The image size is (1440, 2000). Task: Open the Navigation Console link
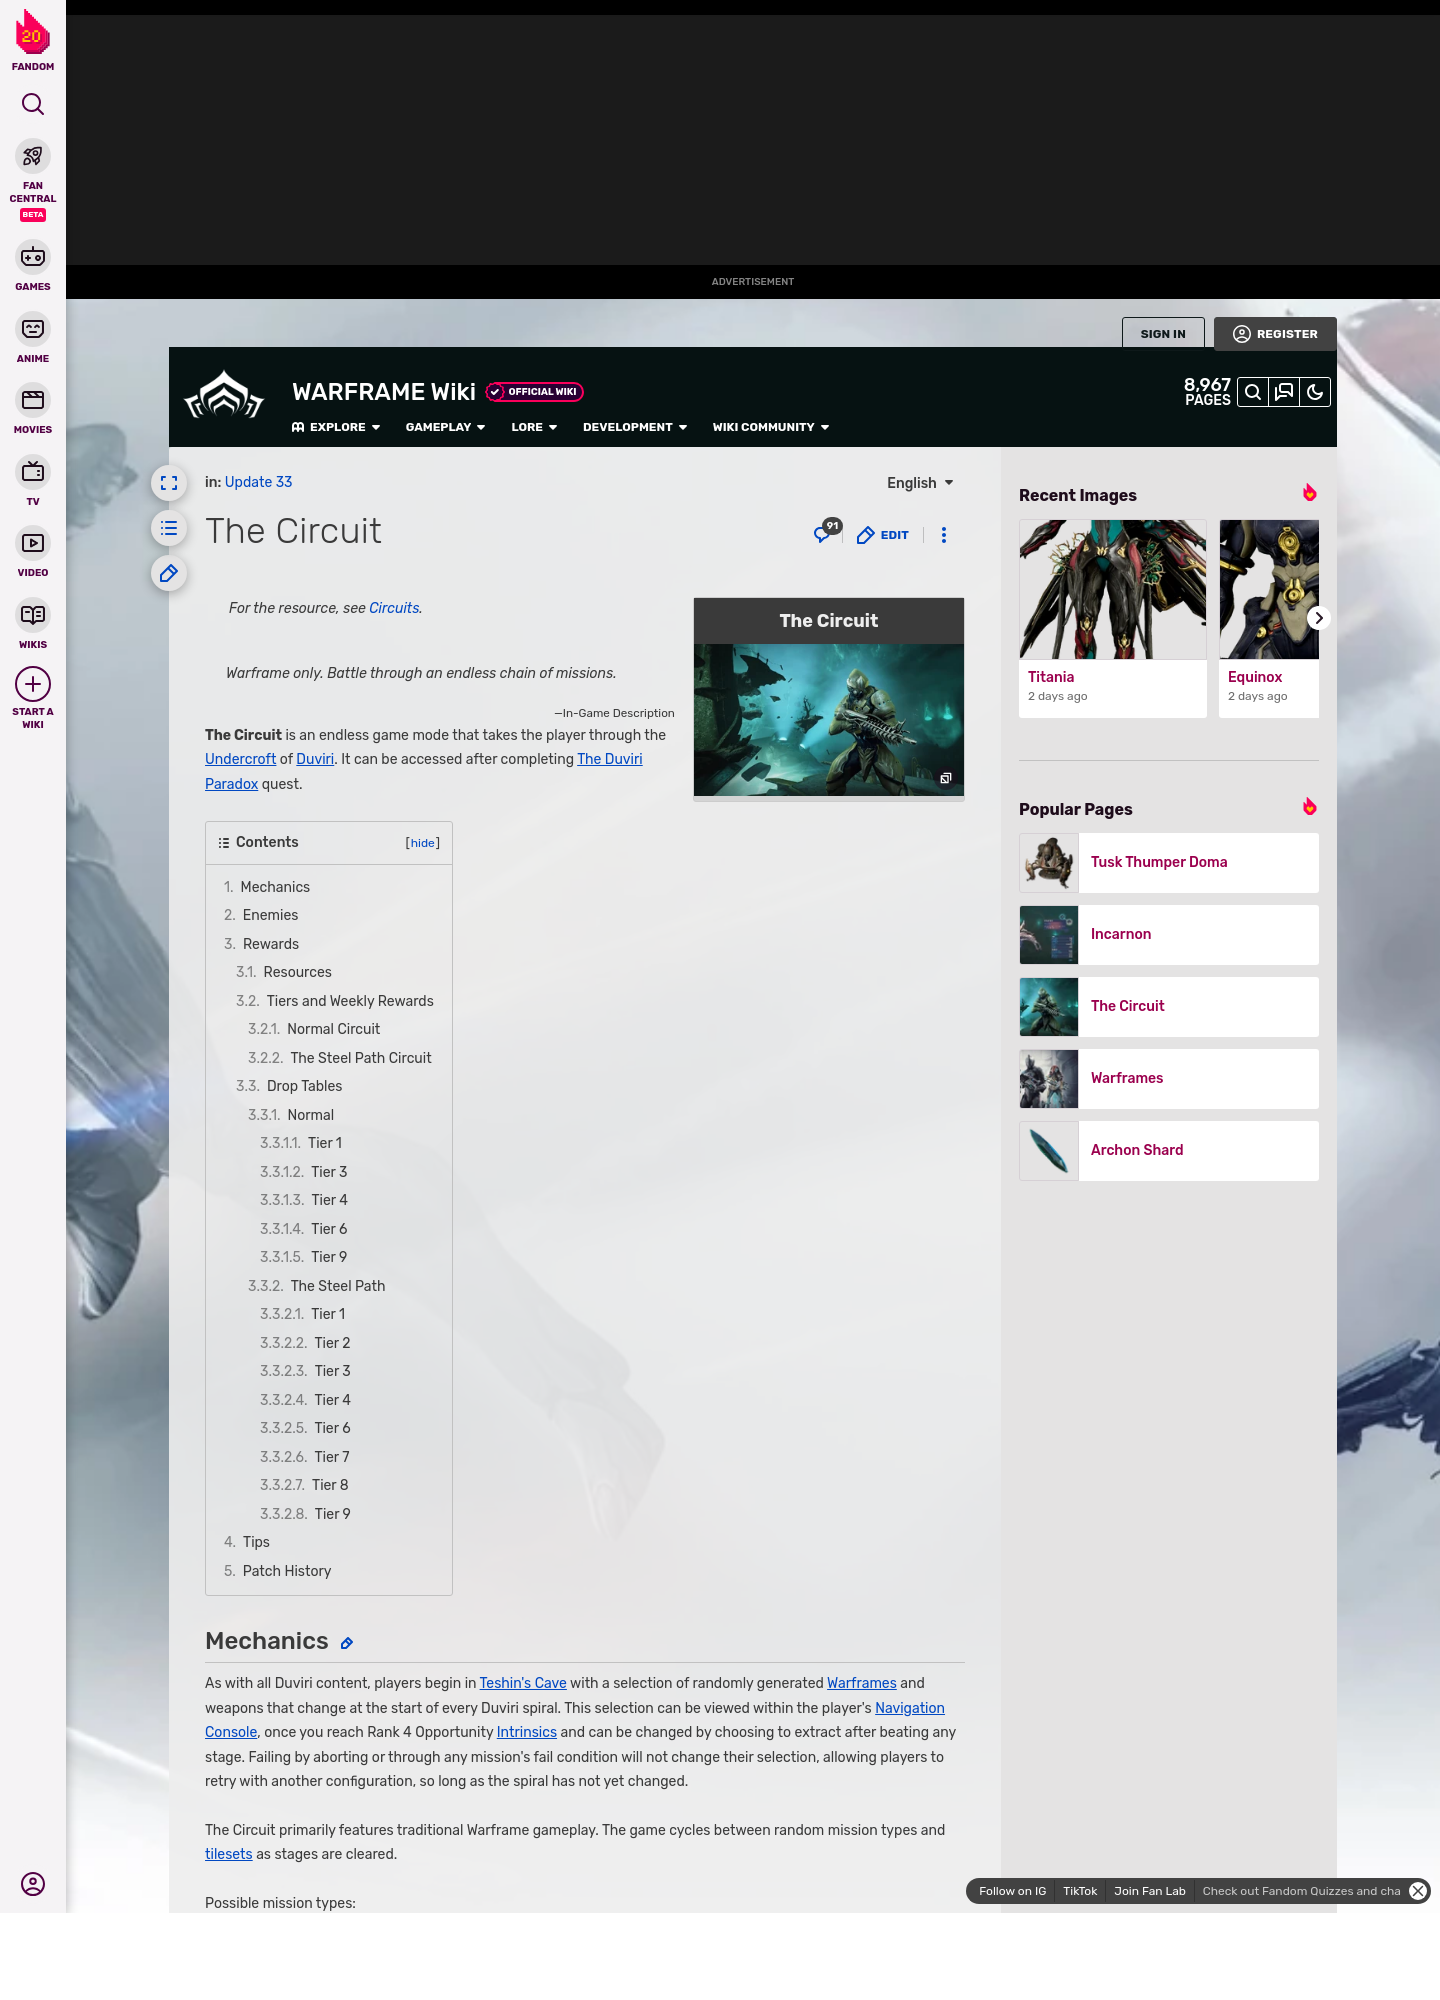coord(910,1708)
